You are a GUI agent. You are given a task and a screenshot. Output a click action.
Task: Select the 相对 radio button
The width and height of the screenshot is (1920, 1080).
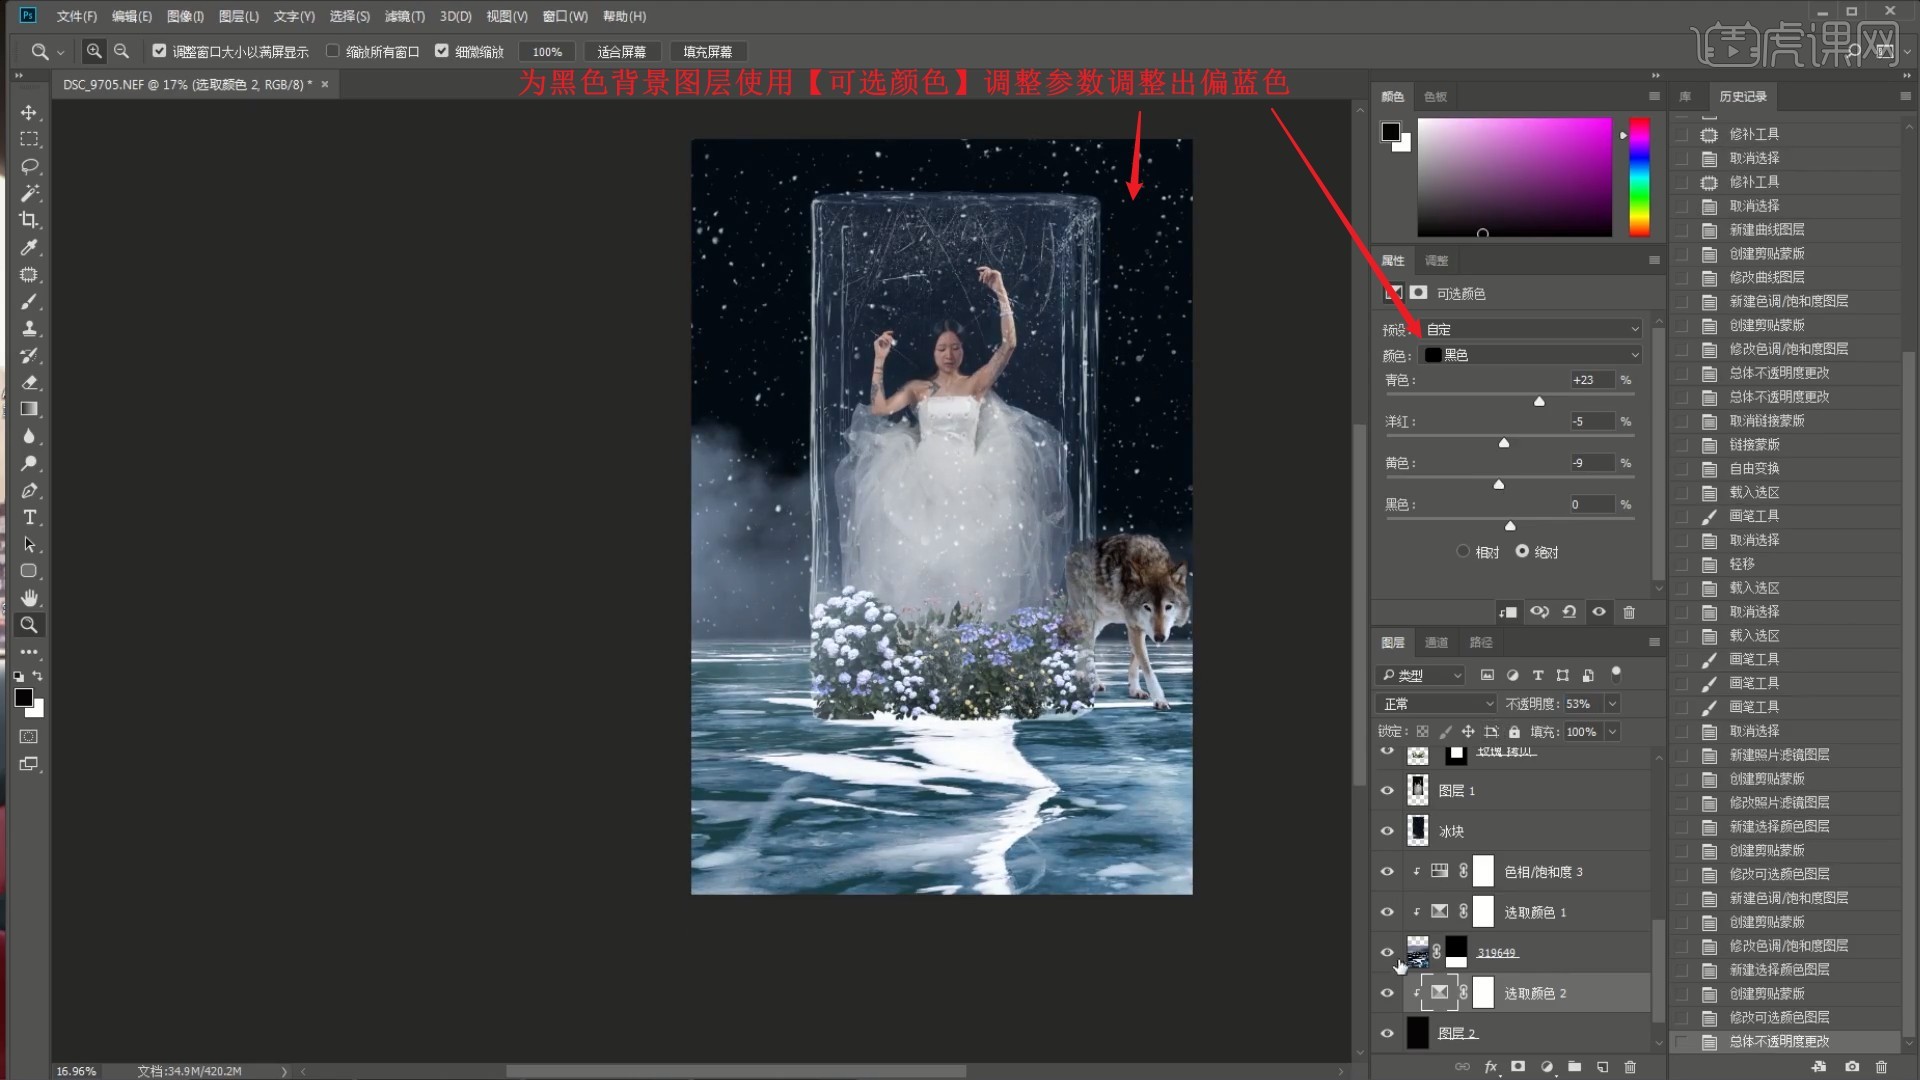coord(1463,552)
